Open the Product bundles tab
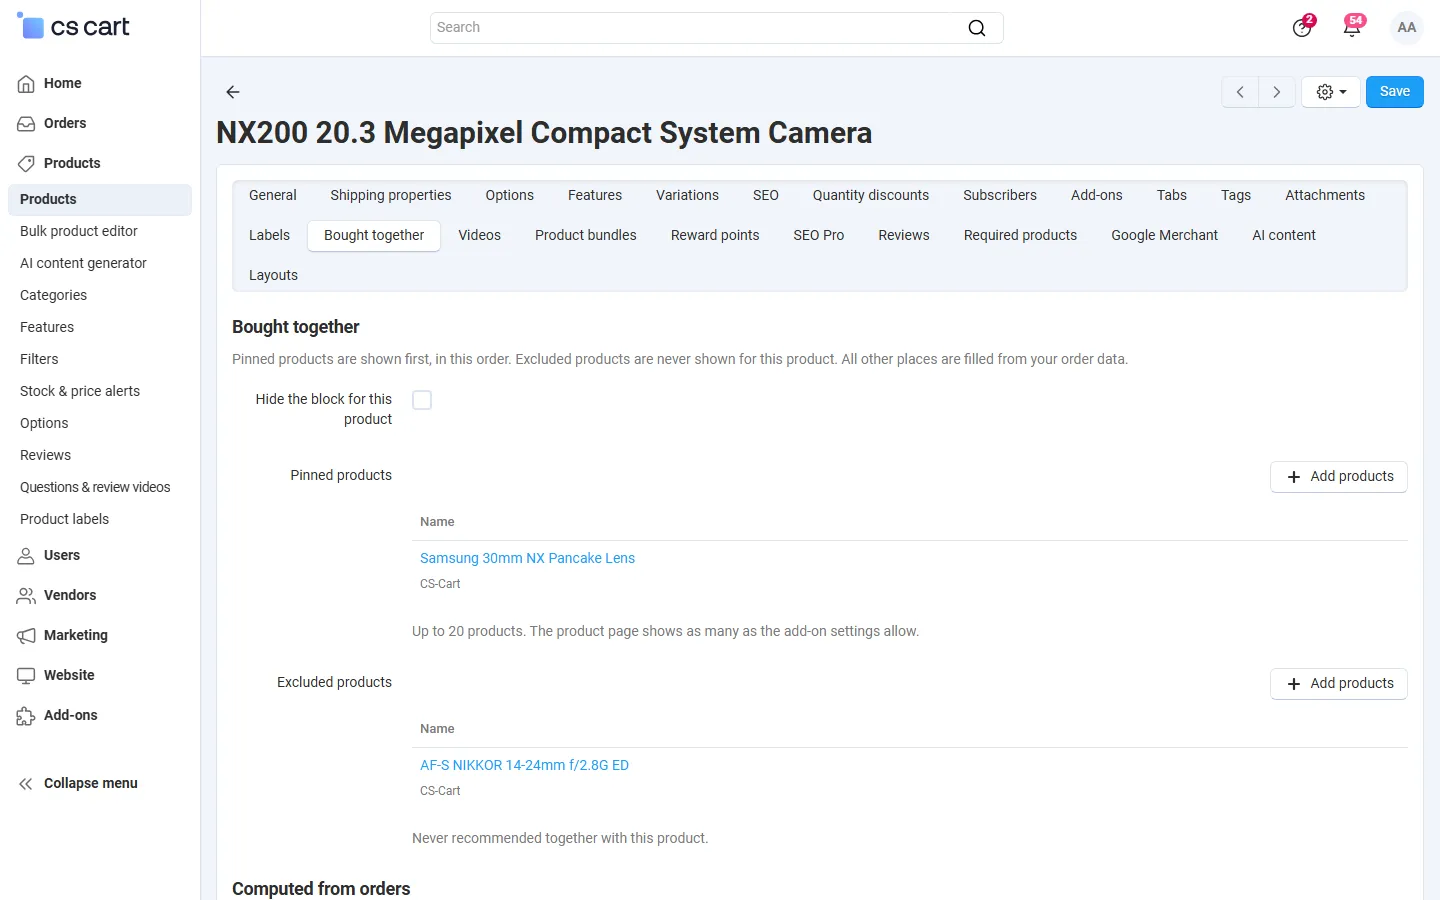The image size is (1440, 900). pyautogui.click(x=586, y=235)
